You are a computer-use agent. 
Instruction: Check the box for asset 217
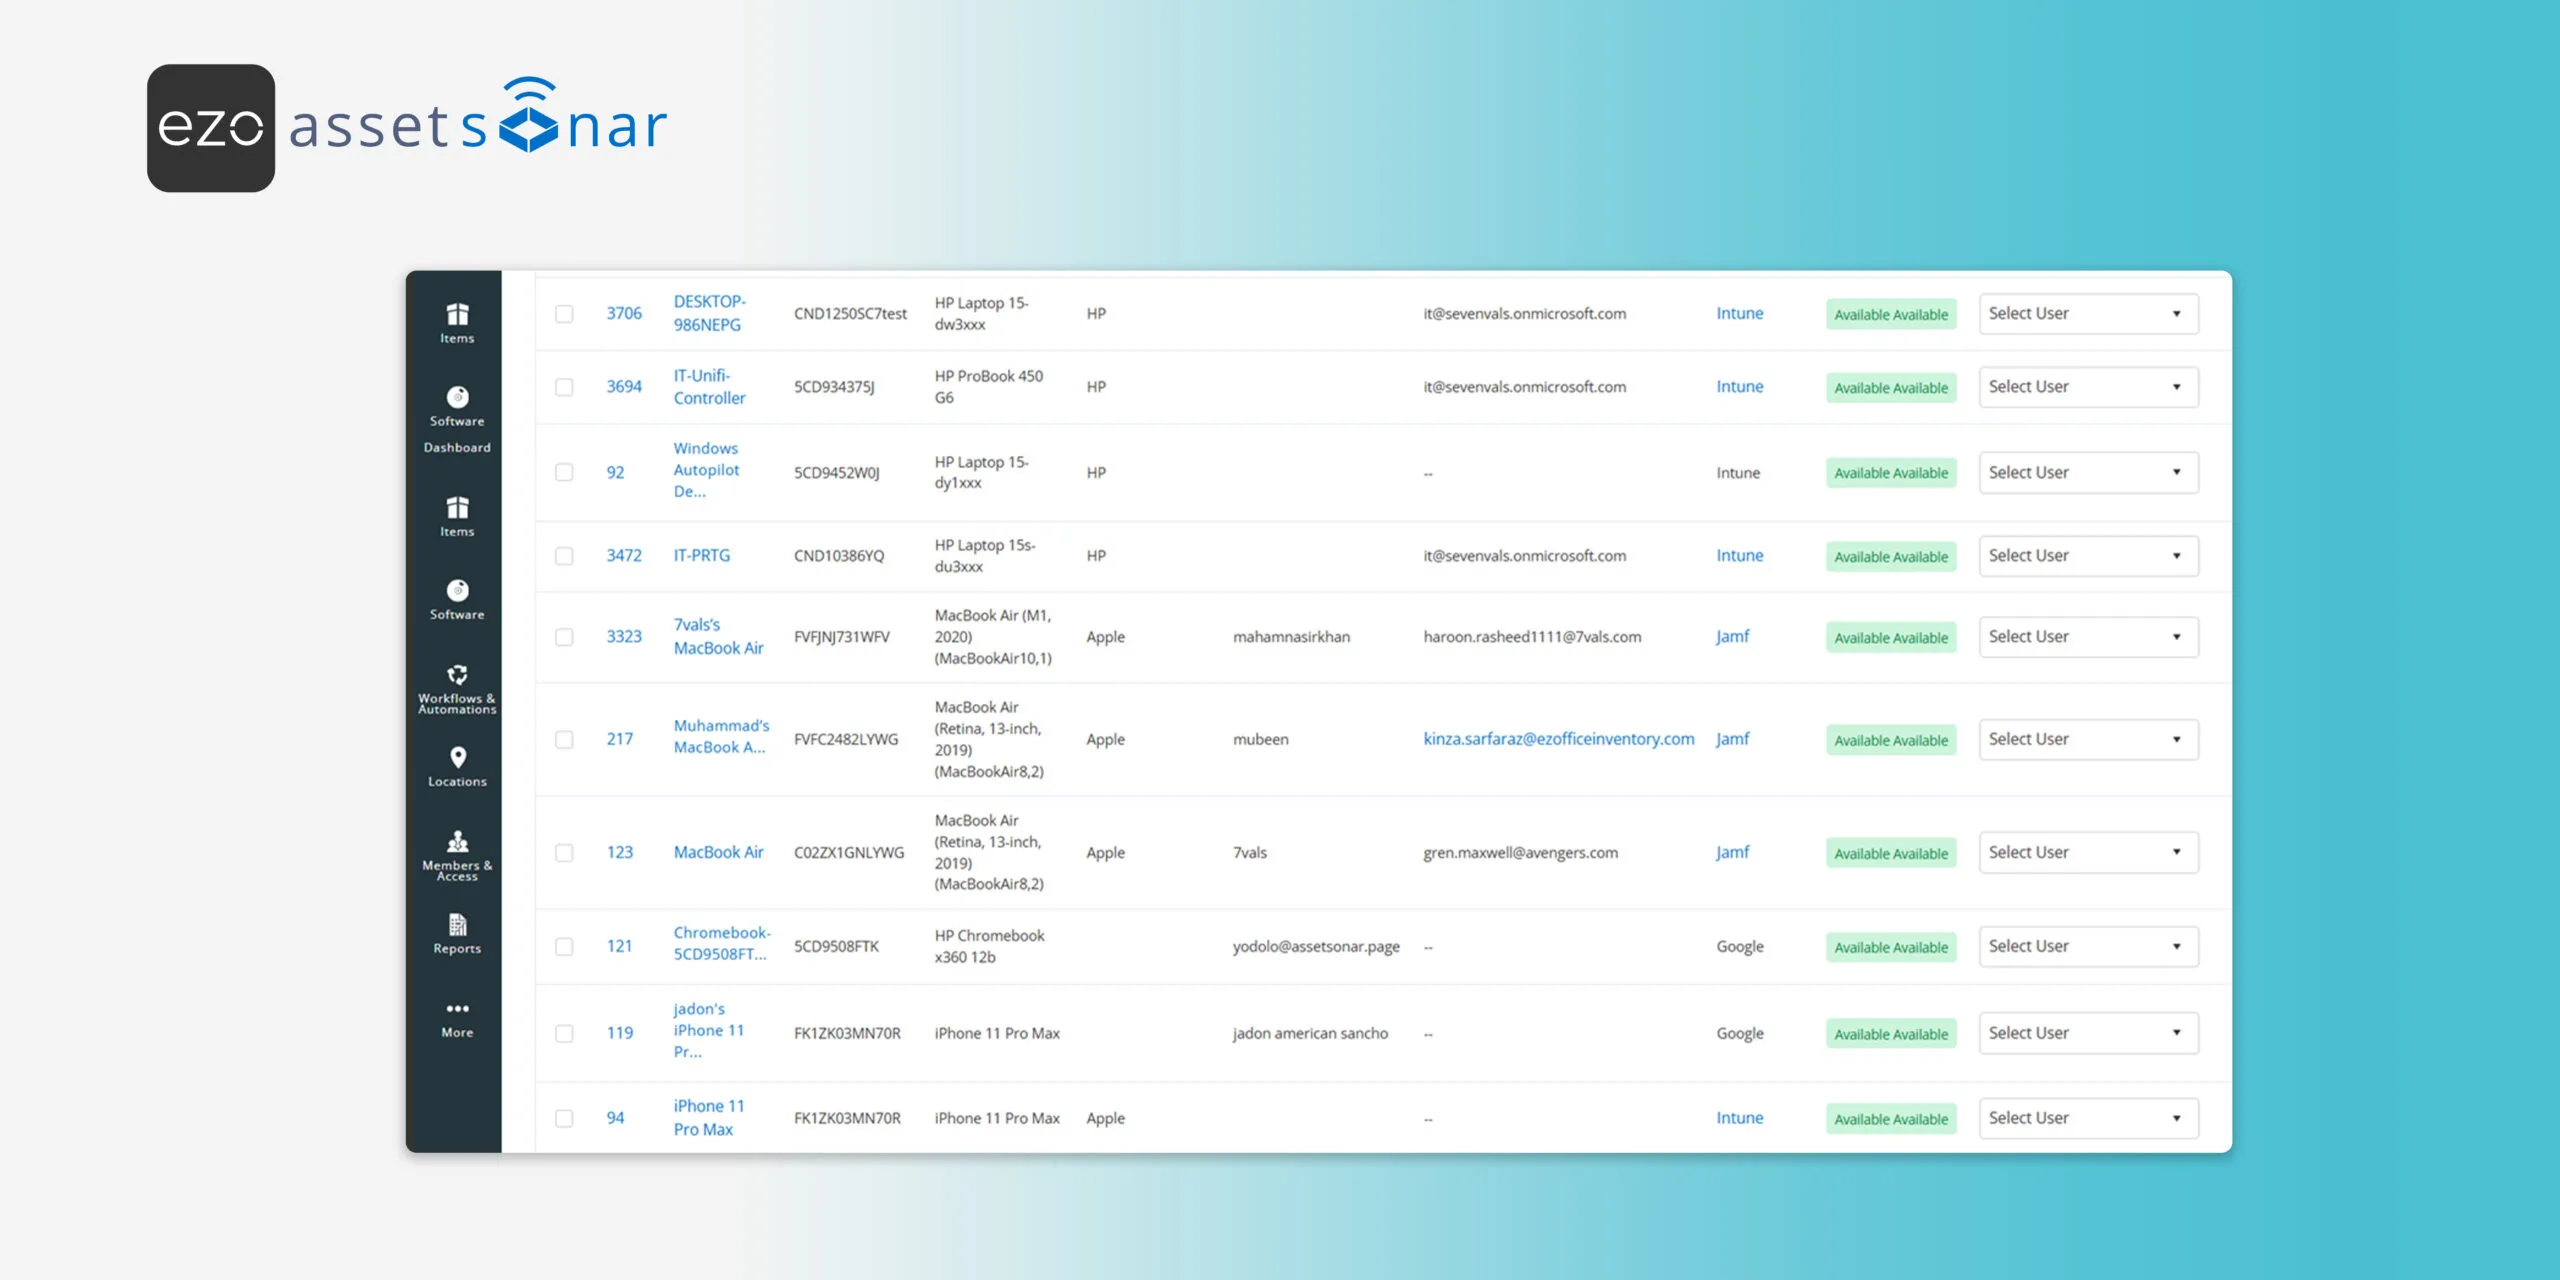564,740
